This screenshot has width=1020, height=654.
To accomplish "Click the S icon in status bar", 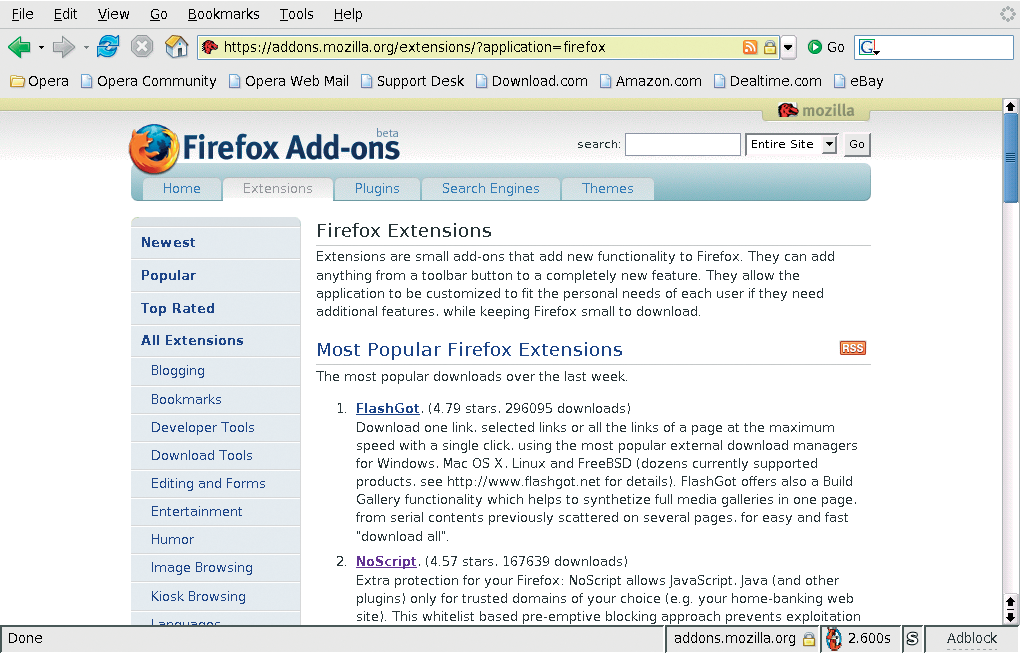I will click(912, 639).
